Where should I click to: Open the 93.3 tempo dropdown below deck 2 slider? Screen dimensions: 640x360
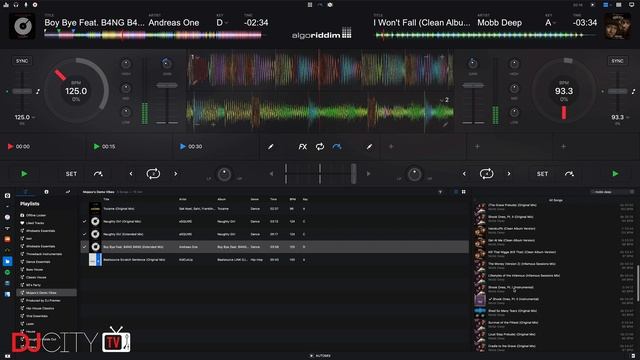pos(620,117)
